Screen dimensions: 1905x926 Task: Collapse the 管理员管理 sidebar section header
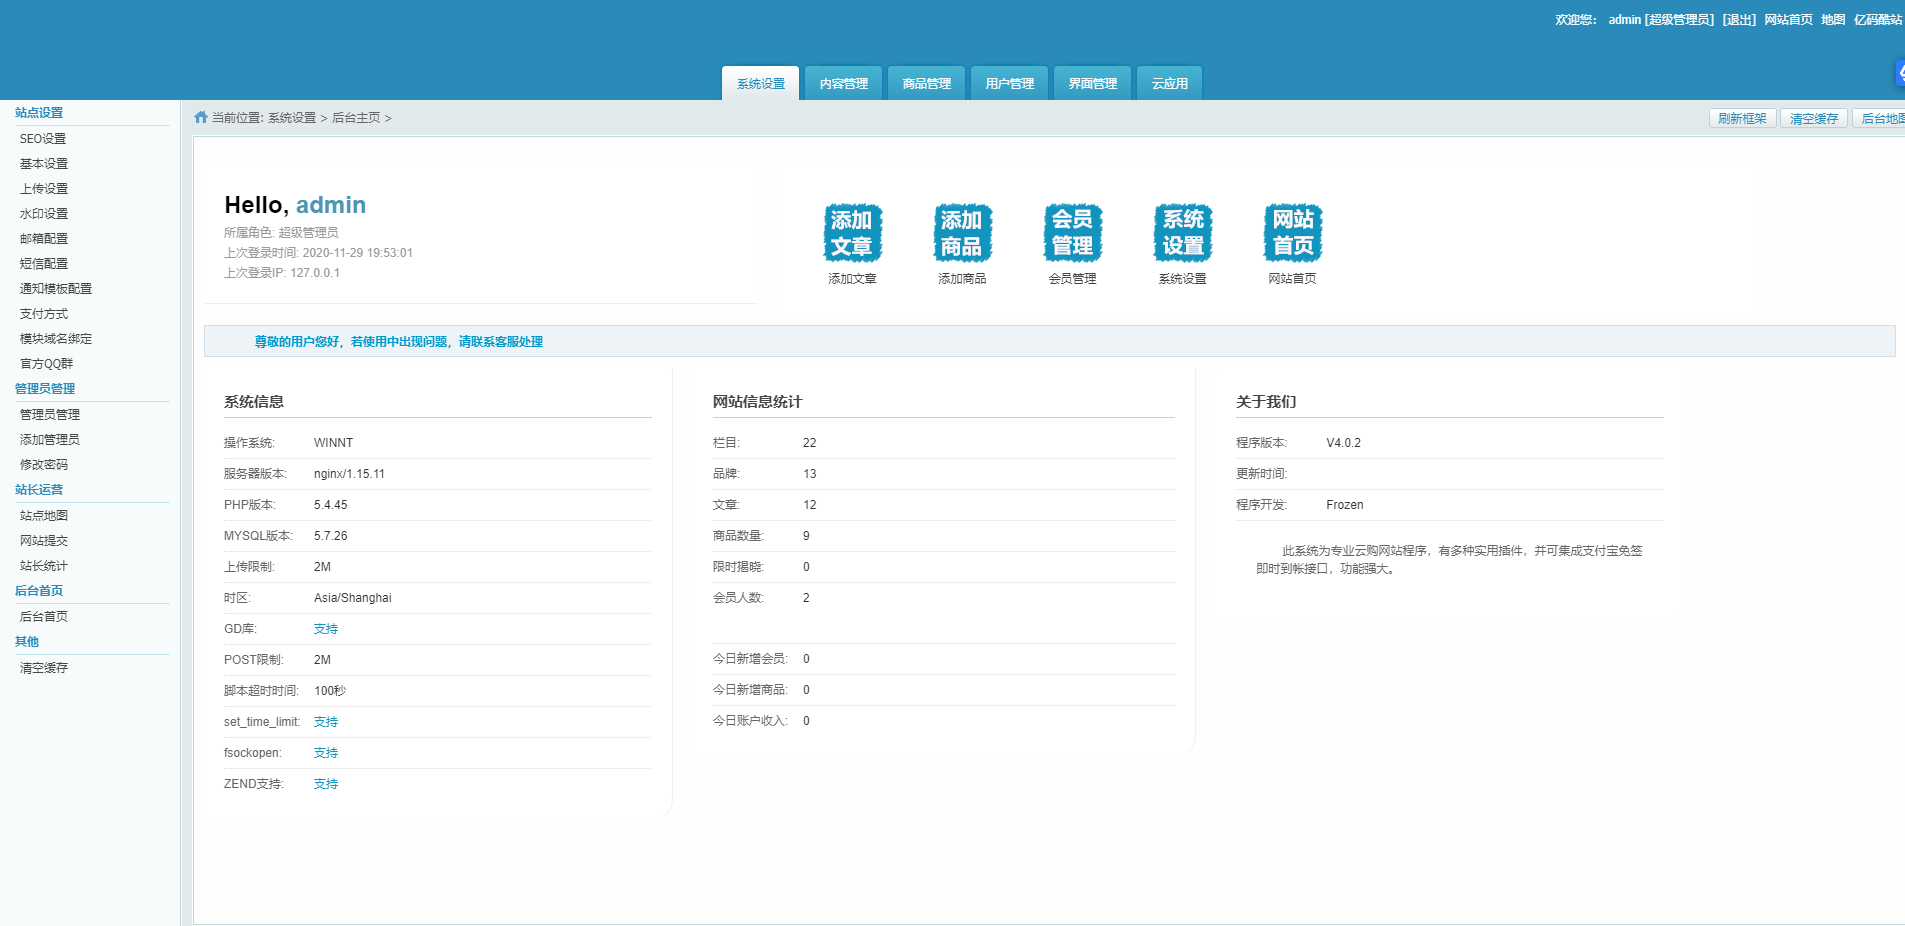coord(45,389)
